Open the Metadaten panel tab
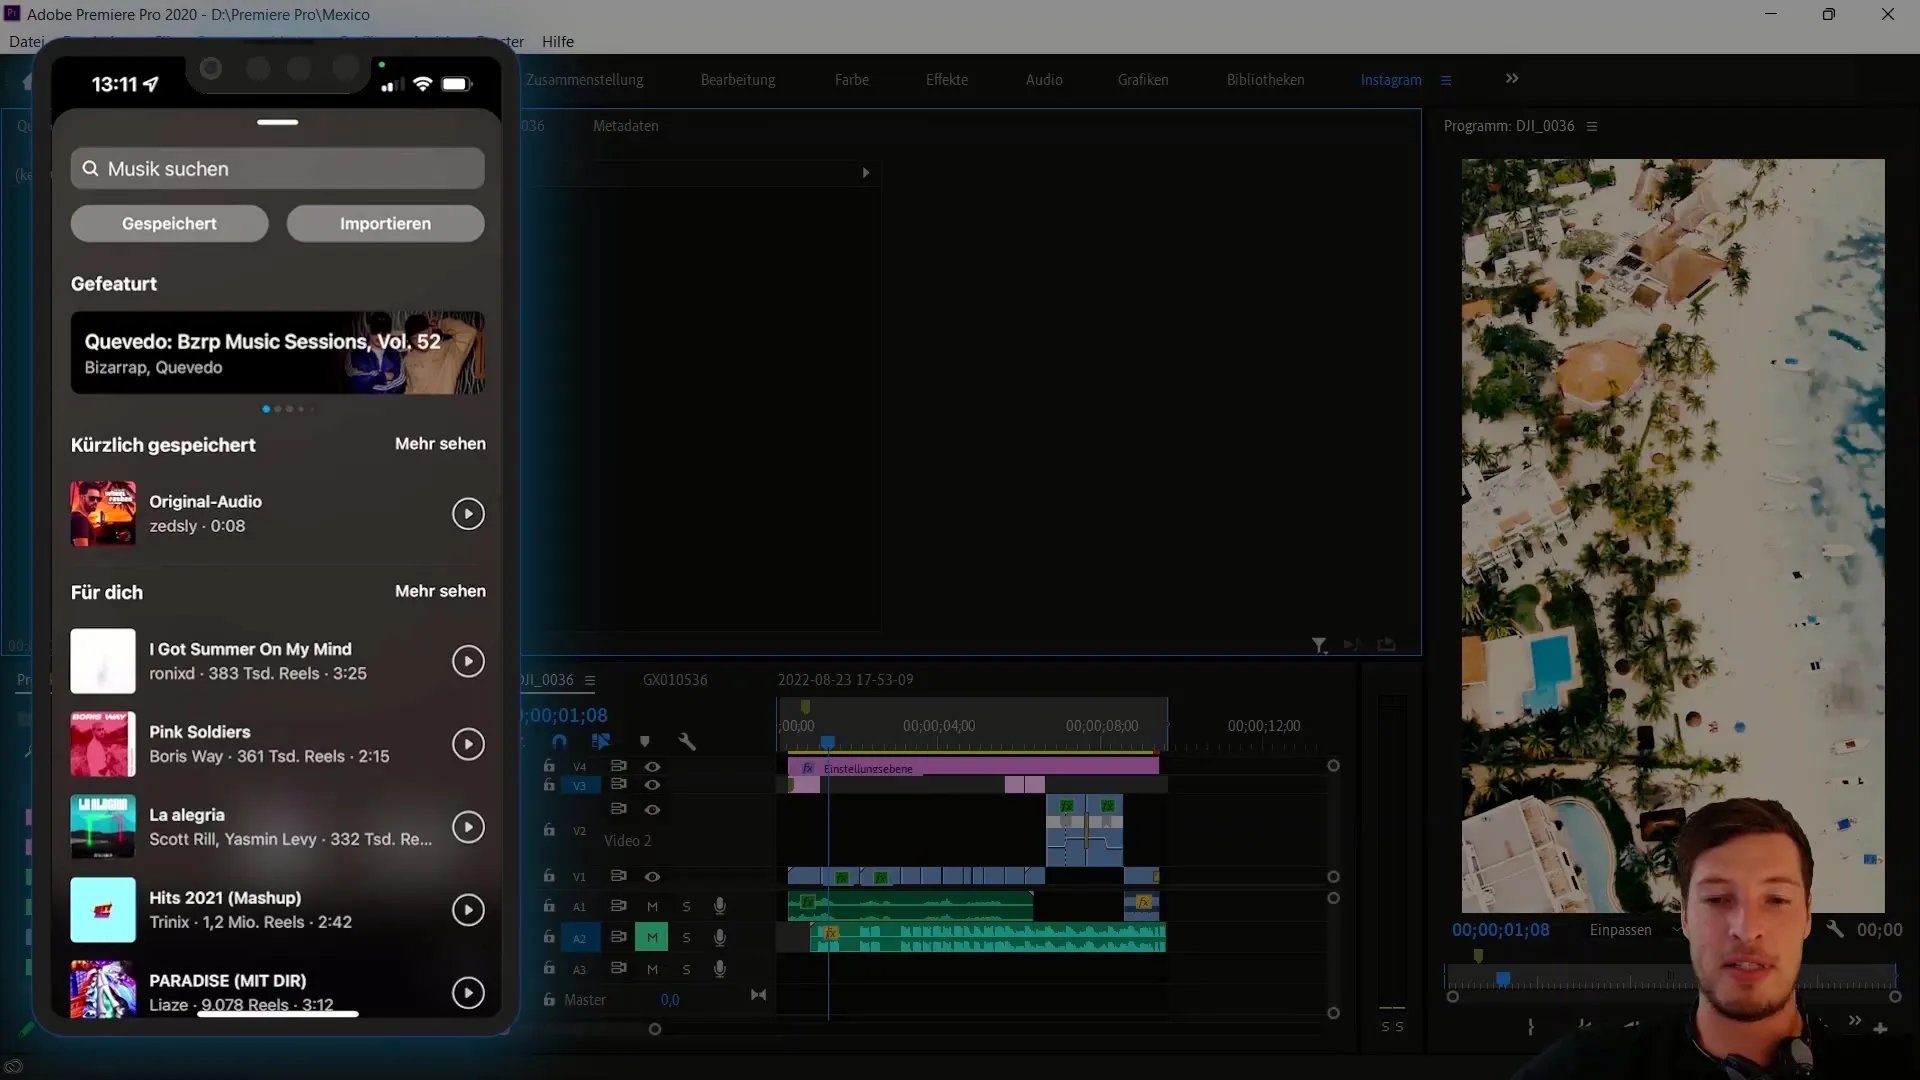The image size is (1920, 1080). point(626,126)
